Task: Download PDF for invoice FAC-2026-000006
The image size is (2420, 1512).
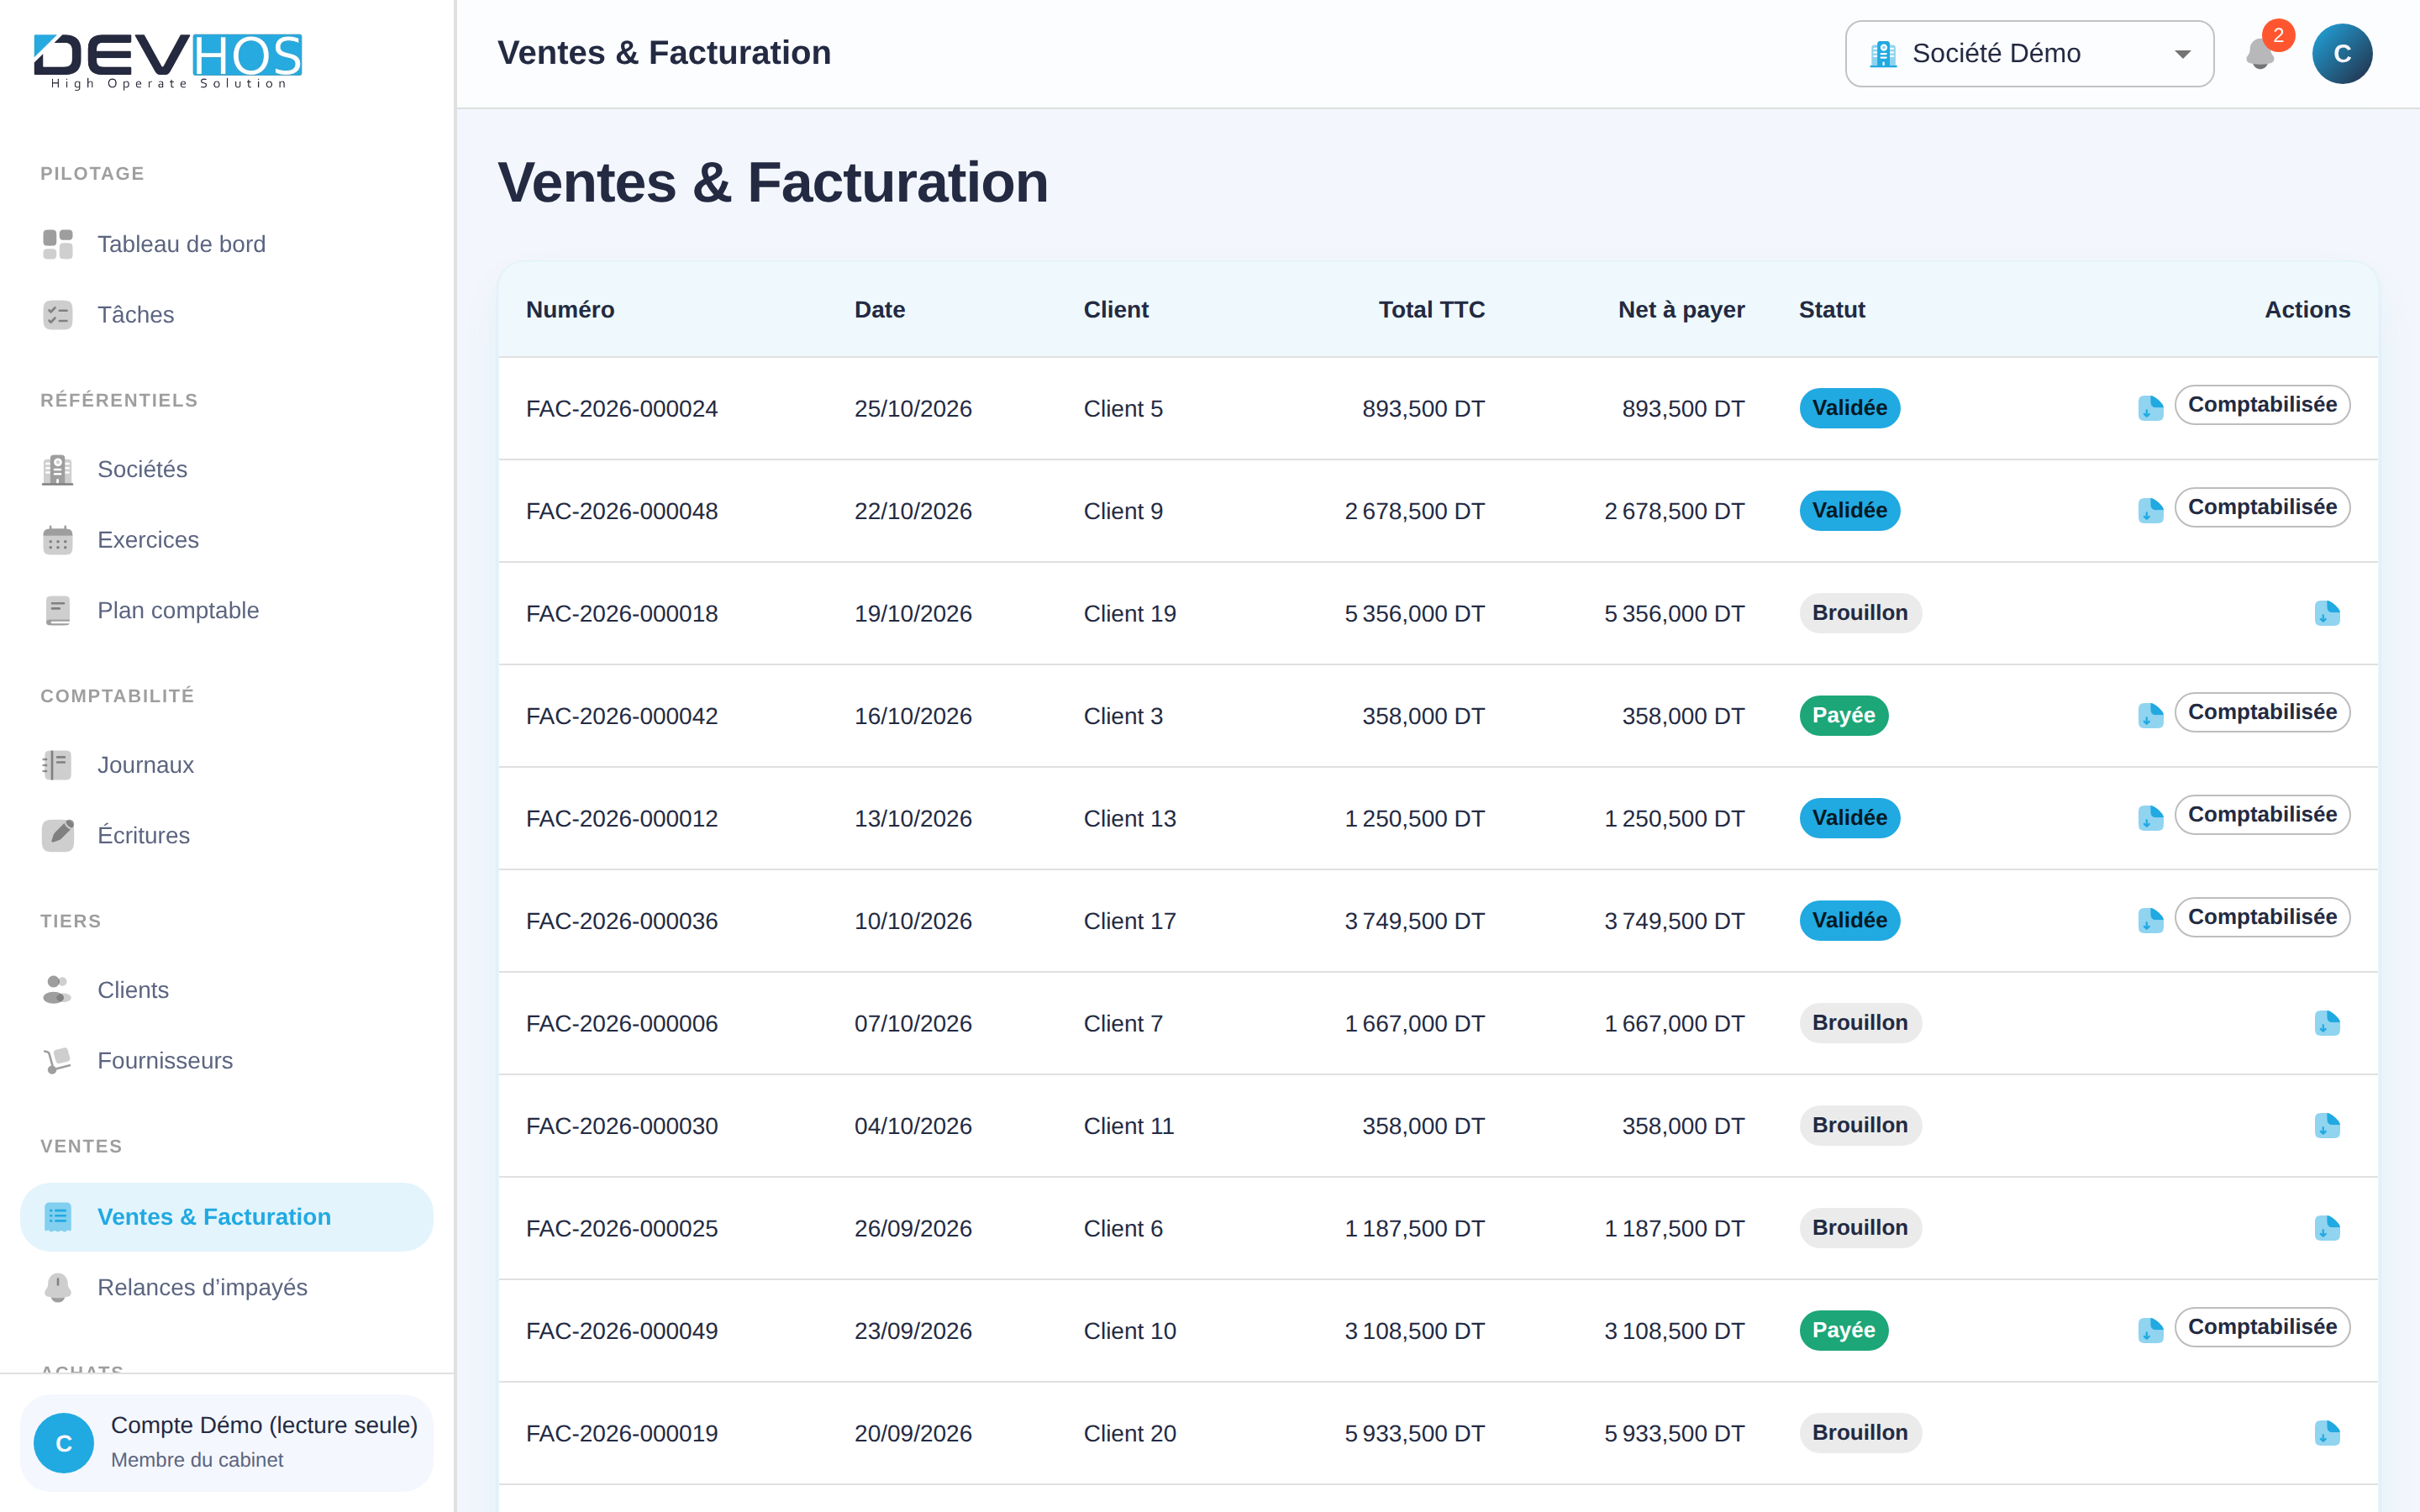Action: (x=2327, y=1023)
